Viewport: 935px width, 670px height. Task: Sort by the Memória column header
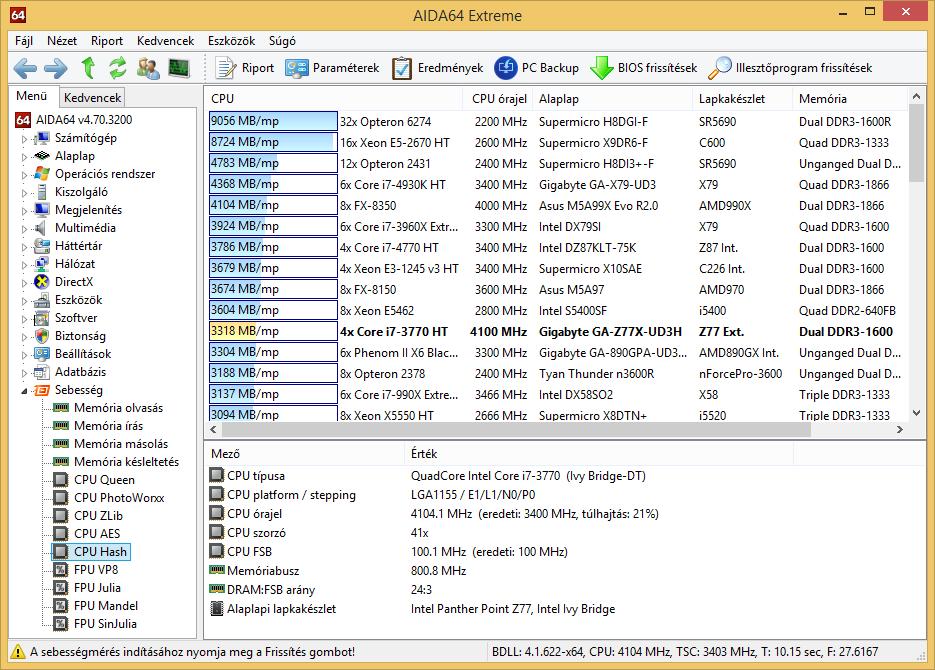coord(850,98)
